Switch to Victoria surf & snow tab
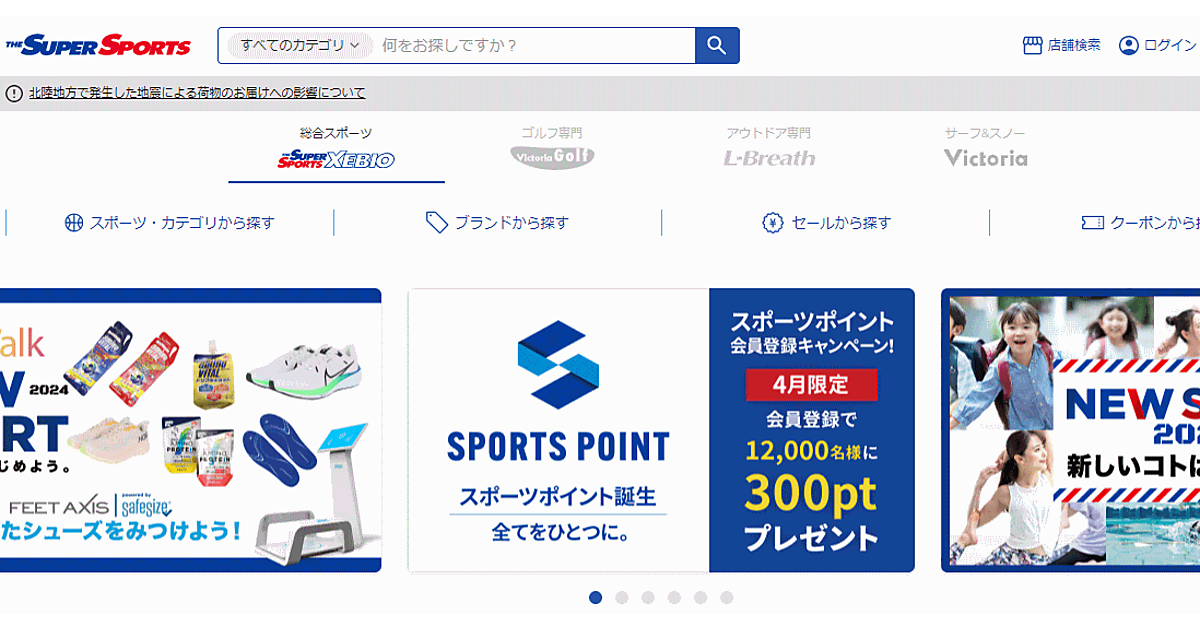 coord(985,149)
